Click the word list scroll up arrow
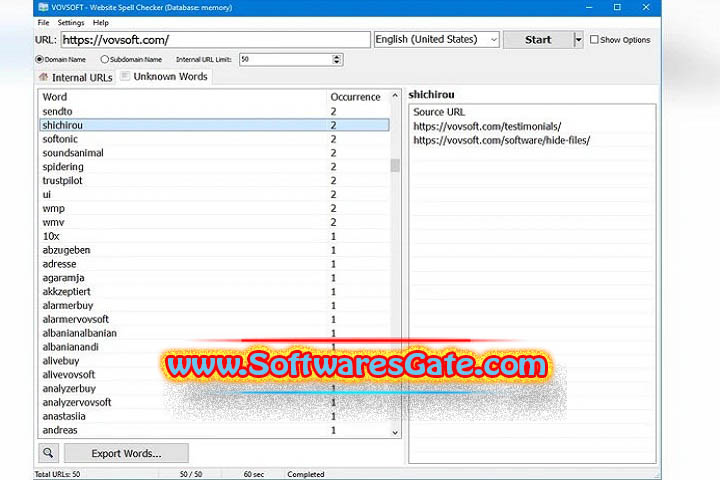The image size is (720, 480). pyautogui.click(x=395, y=96)
